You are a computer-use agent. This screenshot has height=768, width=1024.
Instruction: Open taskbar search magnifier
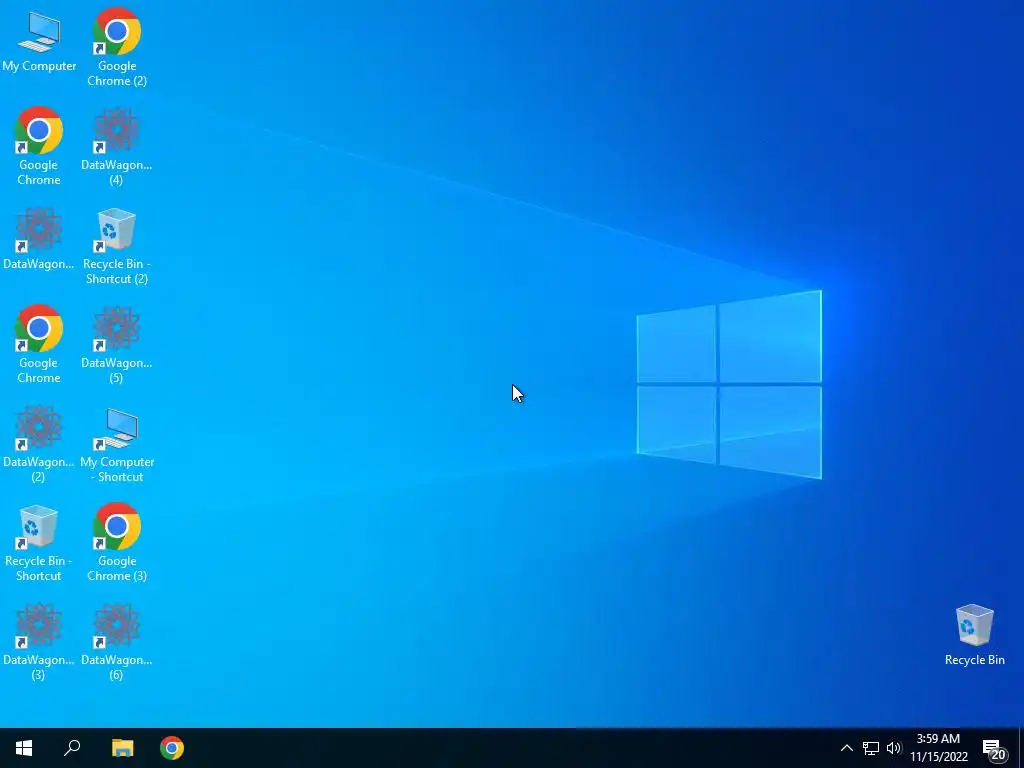point(72,748)
